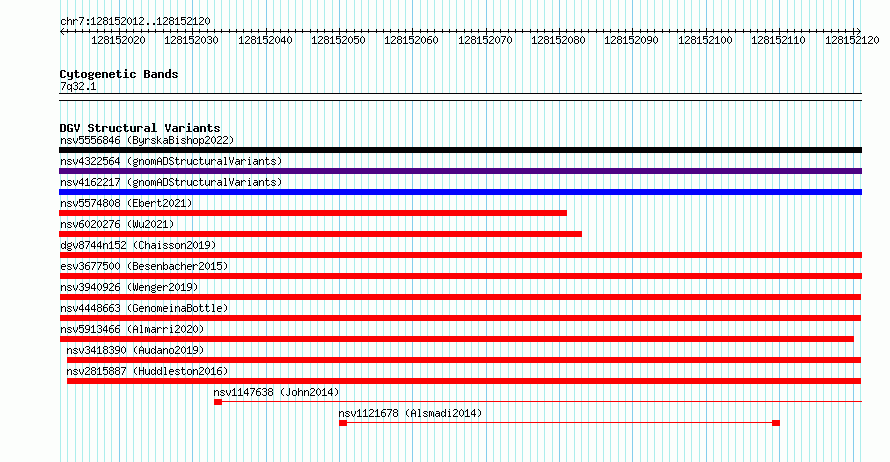Select the red dgv8744n152 variant bar
Image resolution: width=890 pixels, height=462 pixels.
point(460,255)
